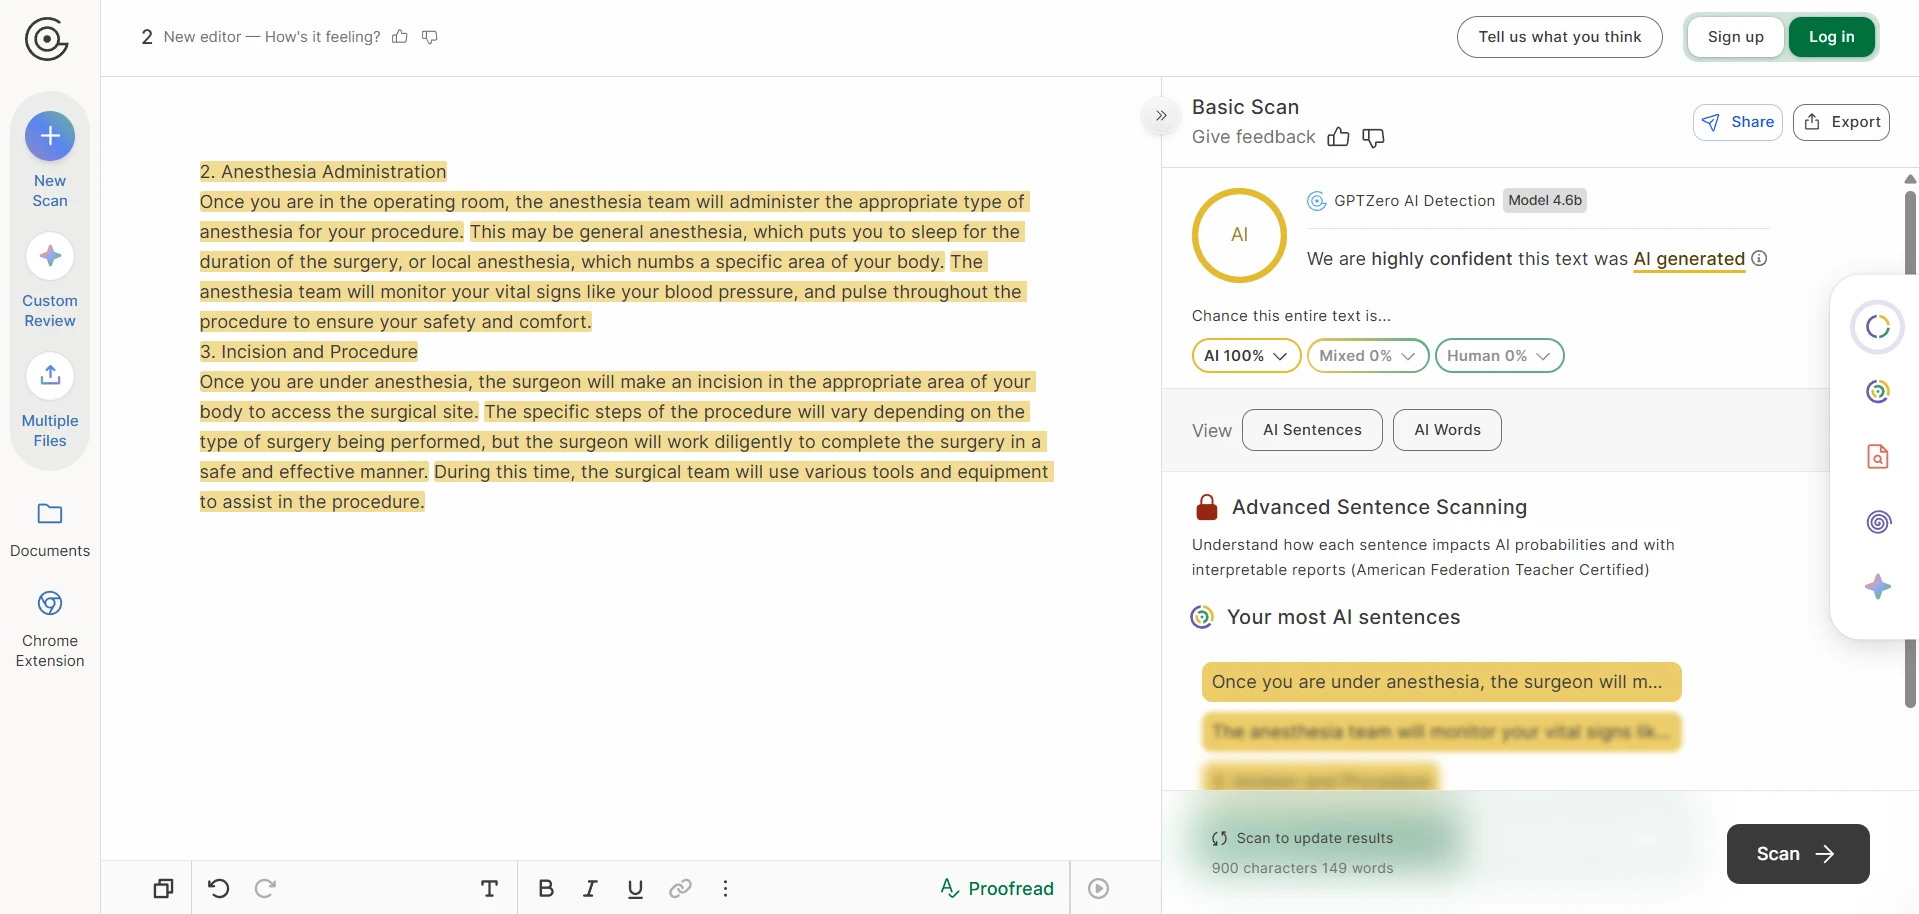
Task: Share the scan results
Action: click(1738, 122)
